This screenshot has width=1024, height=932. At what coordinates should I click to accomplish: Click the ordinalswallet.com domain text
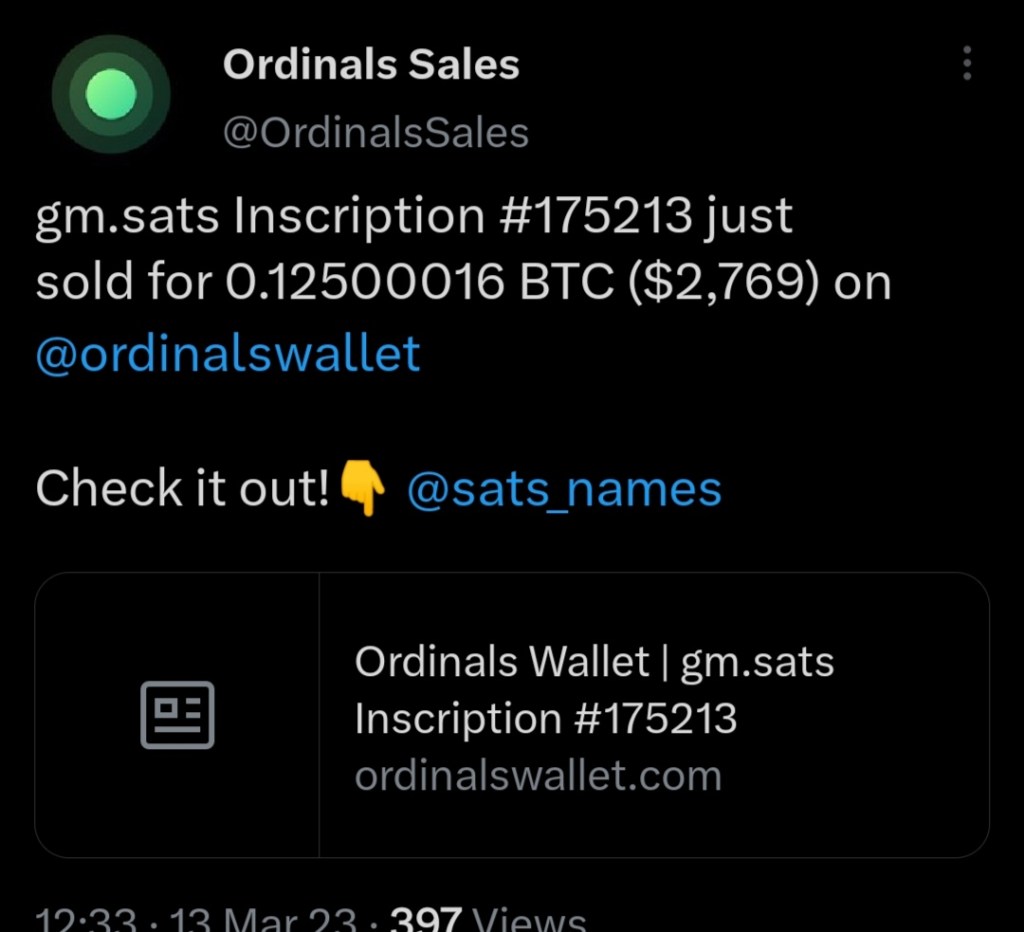click(x=538, y=776)
